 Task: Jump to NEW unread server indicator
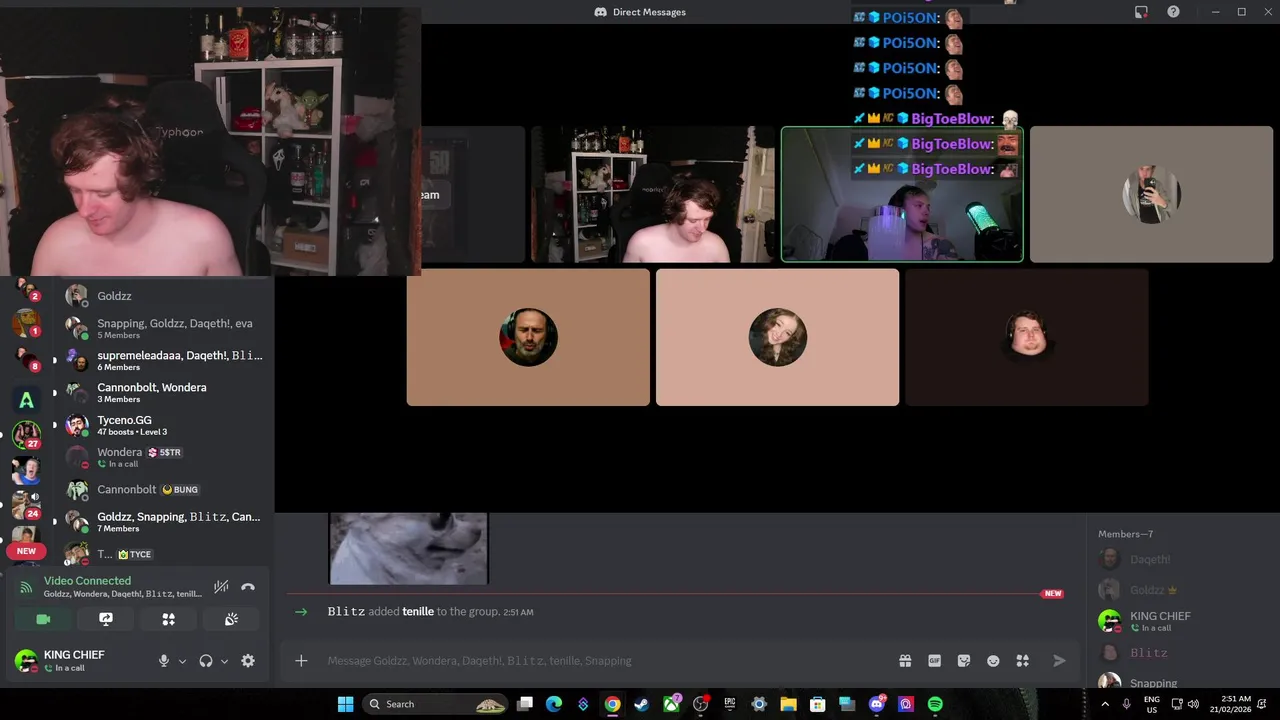pyautogui.click(x=26, y=551)
